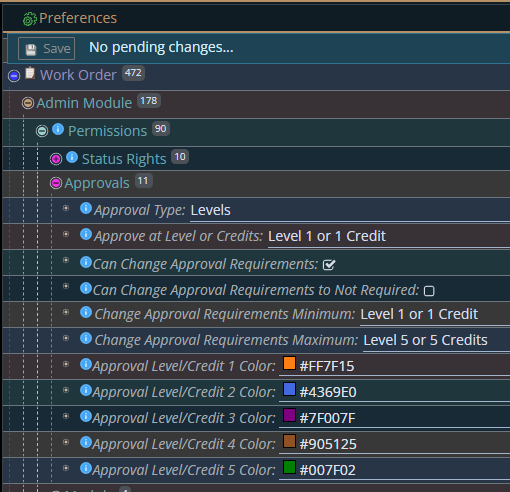
Task: Click the Work Order clipboard icon
Action: pos(30,73)
